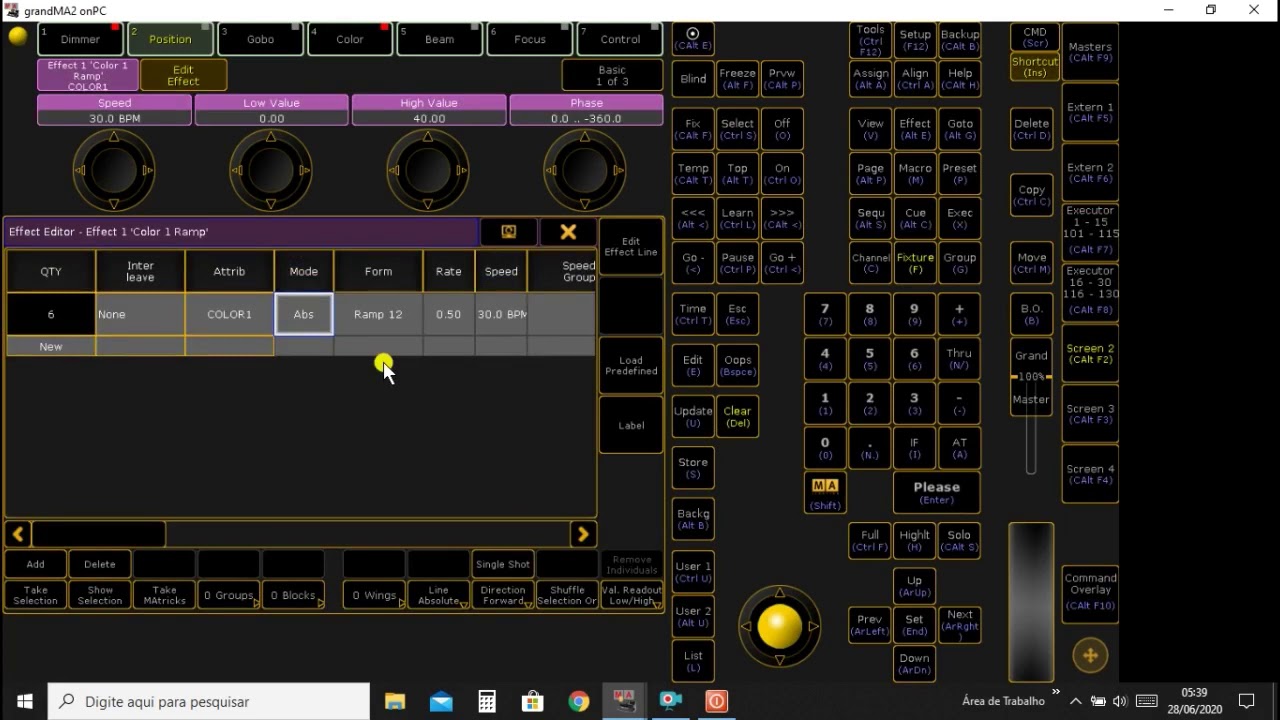This screenshot has width=1280, height=720.
Task: Click the Take Selection button
Action: tap(36, 595)
